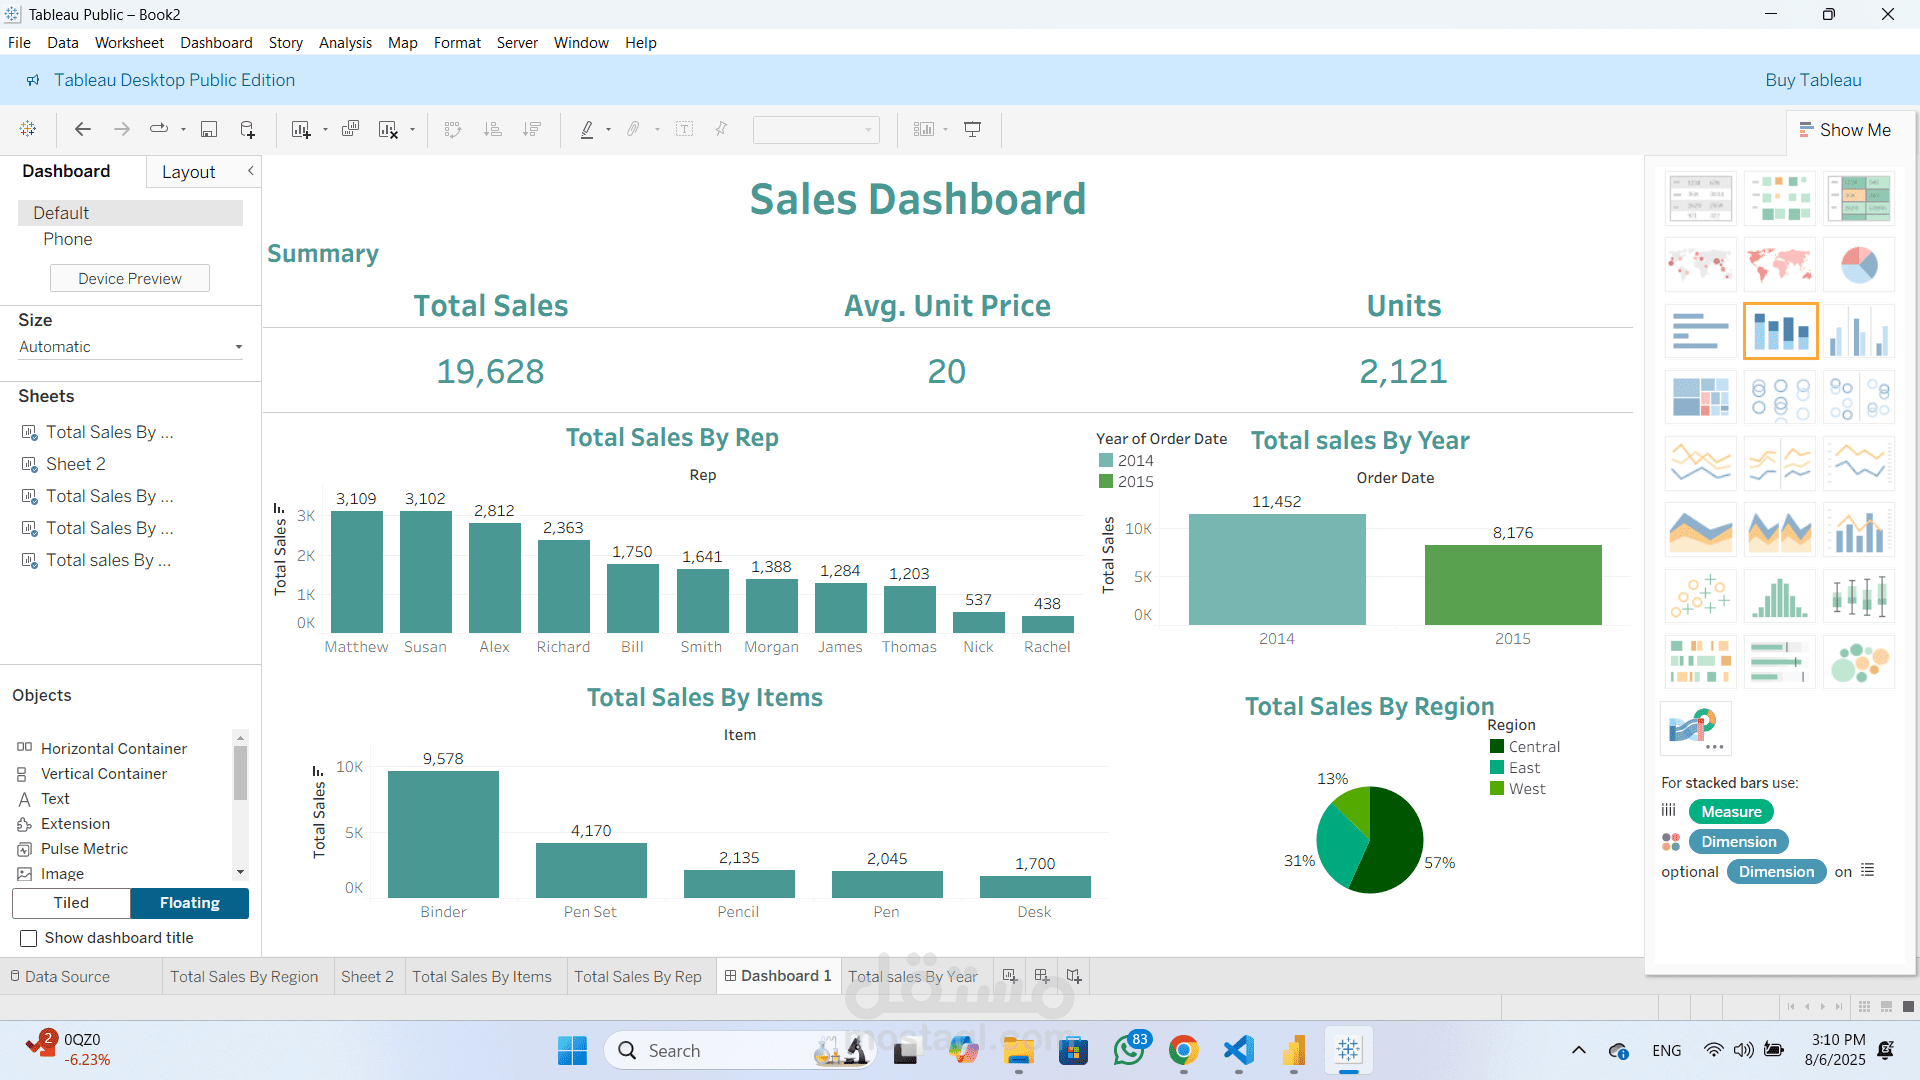Viewport: 1920px width, 1080px height.
Task: Click the Show mark labels T icon
Action: point(685,129)
